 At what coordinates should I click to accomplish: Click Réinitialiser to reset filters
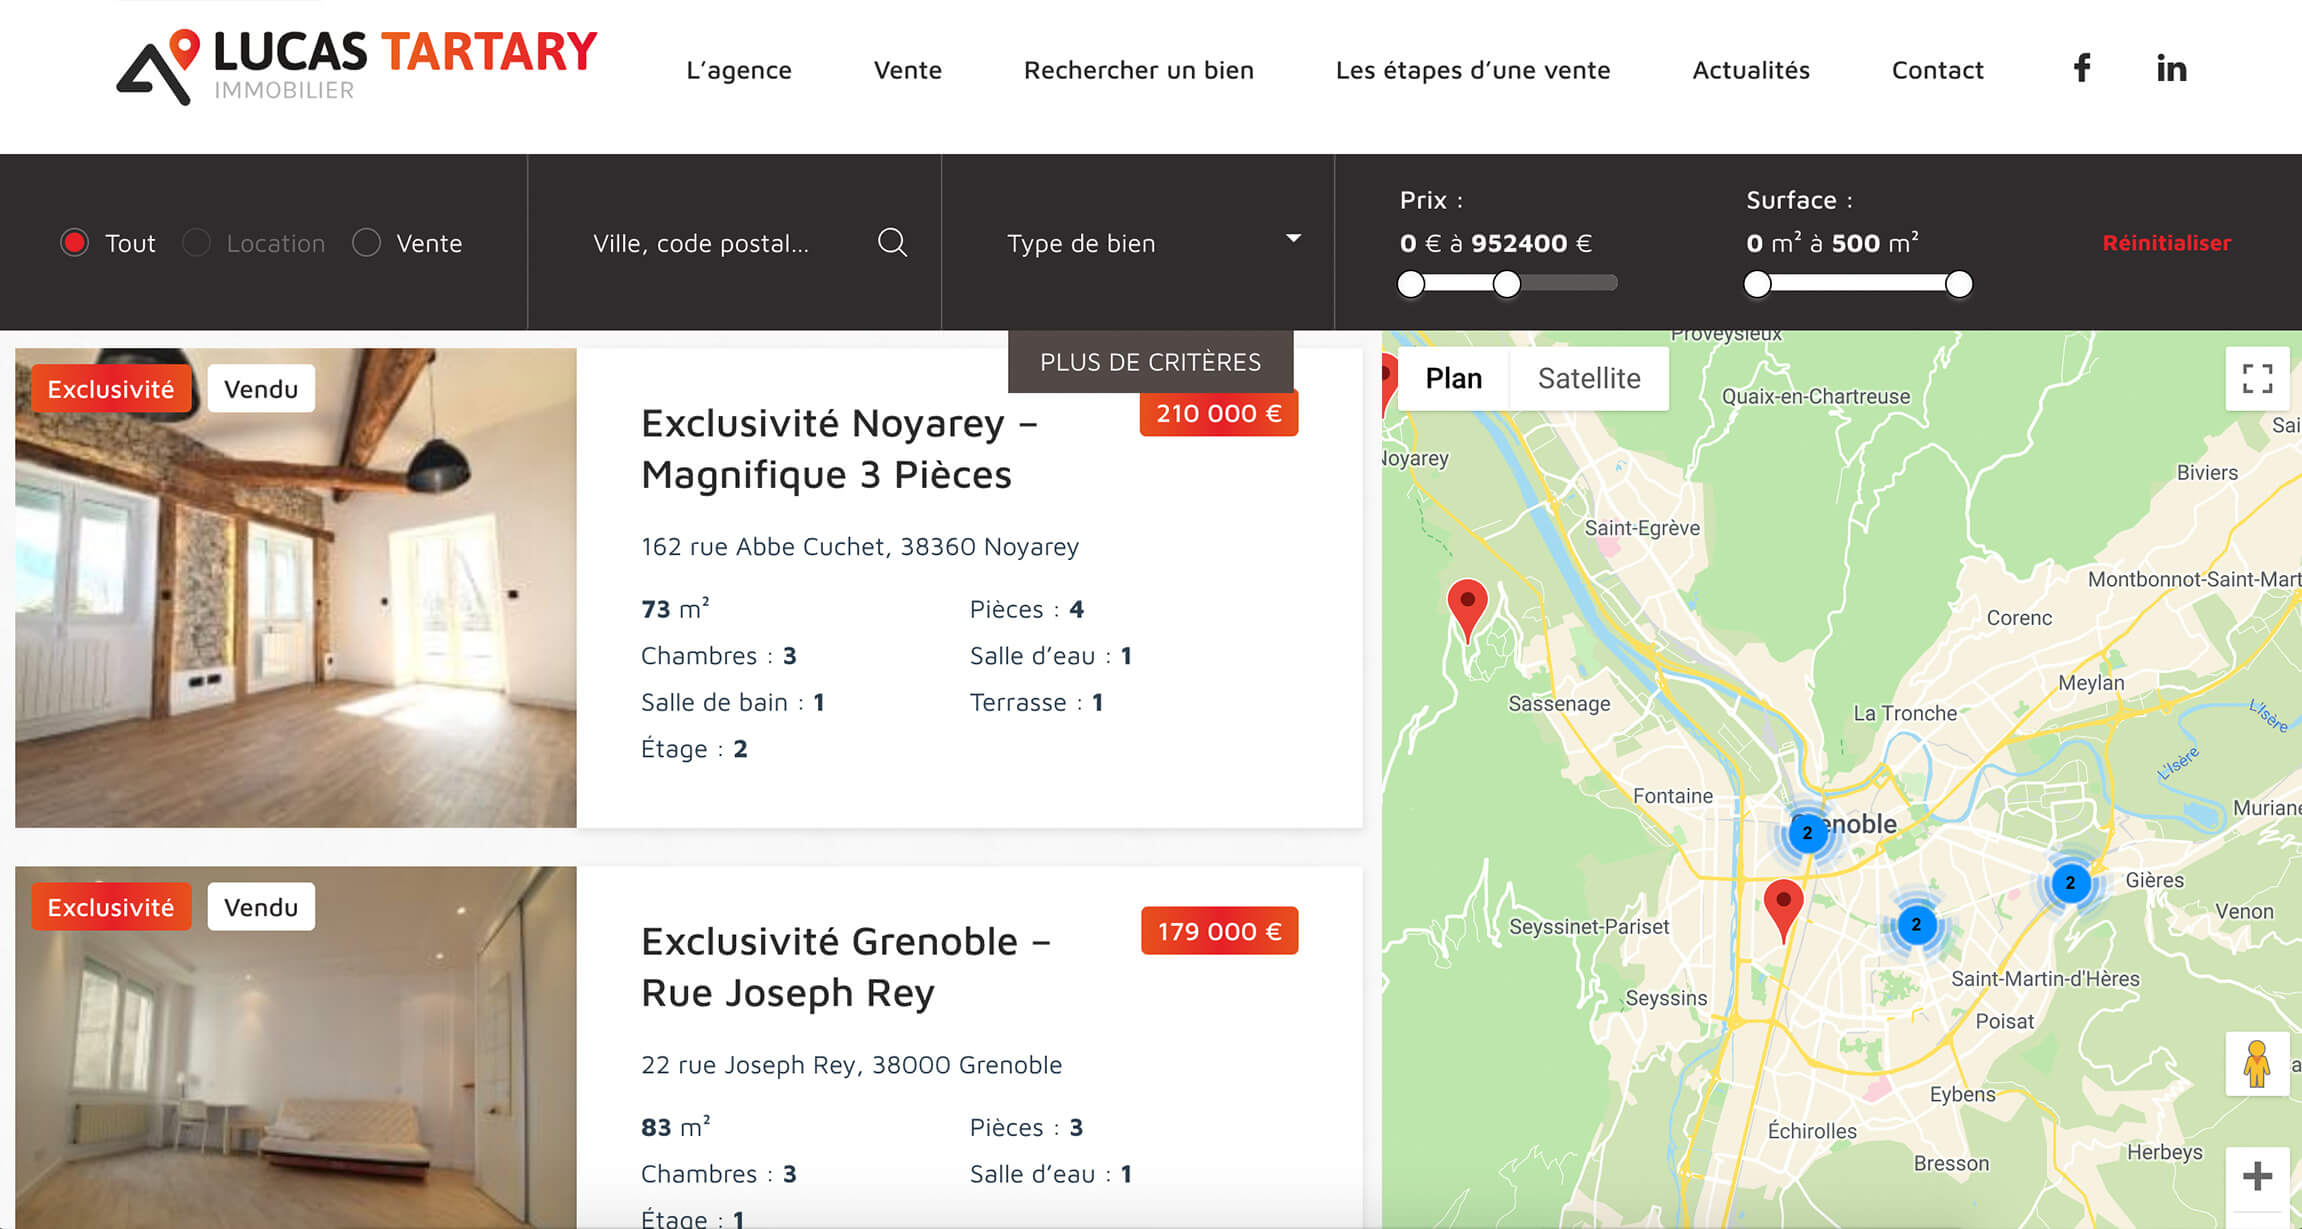tap(2166, 242)
